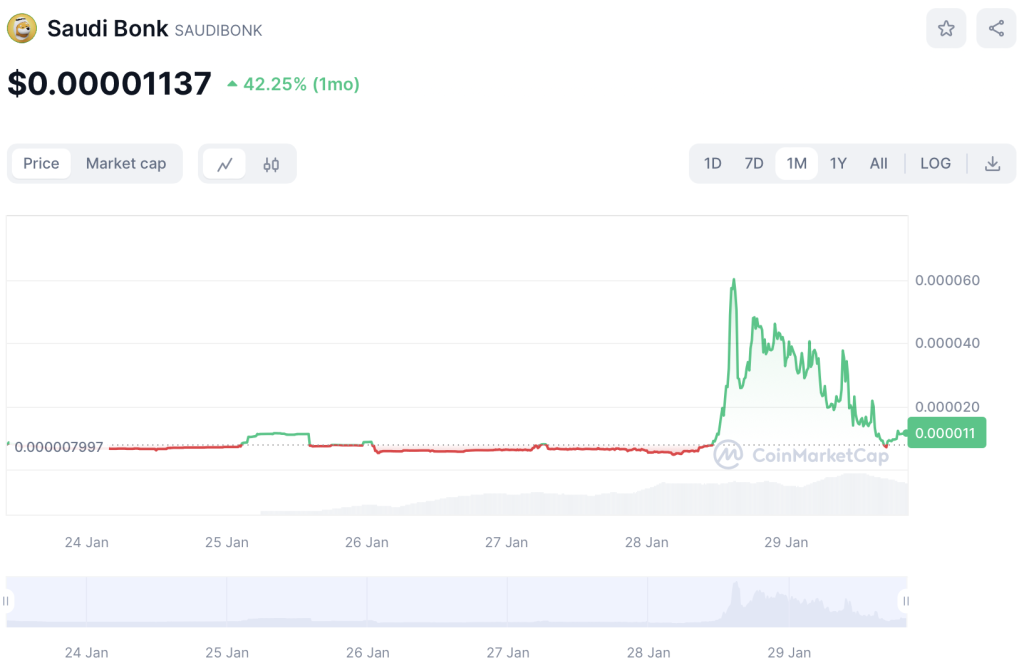
Task: Select the Market cap tab
Action: point(126,164)
